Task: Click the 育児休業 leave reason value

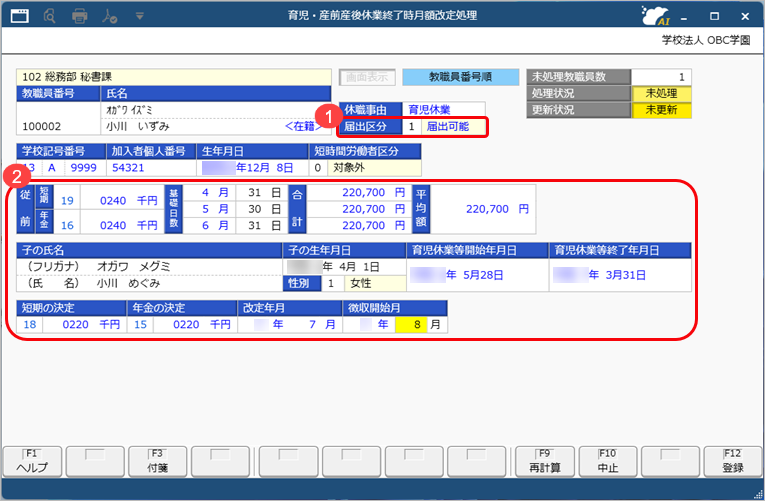Action: 429,110
